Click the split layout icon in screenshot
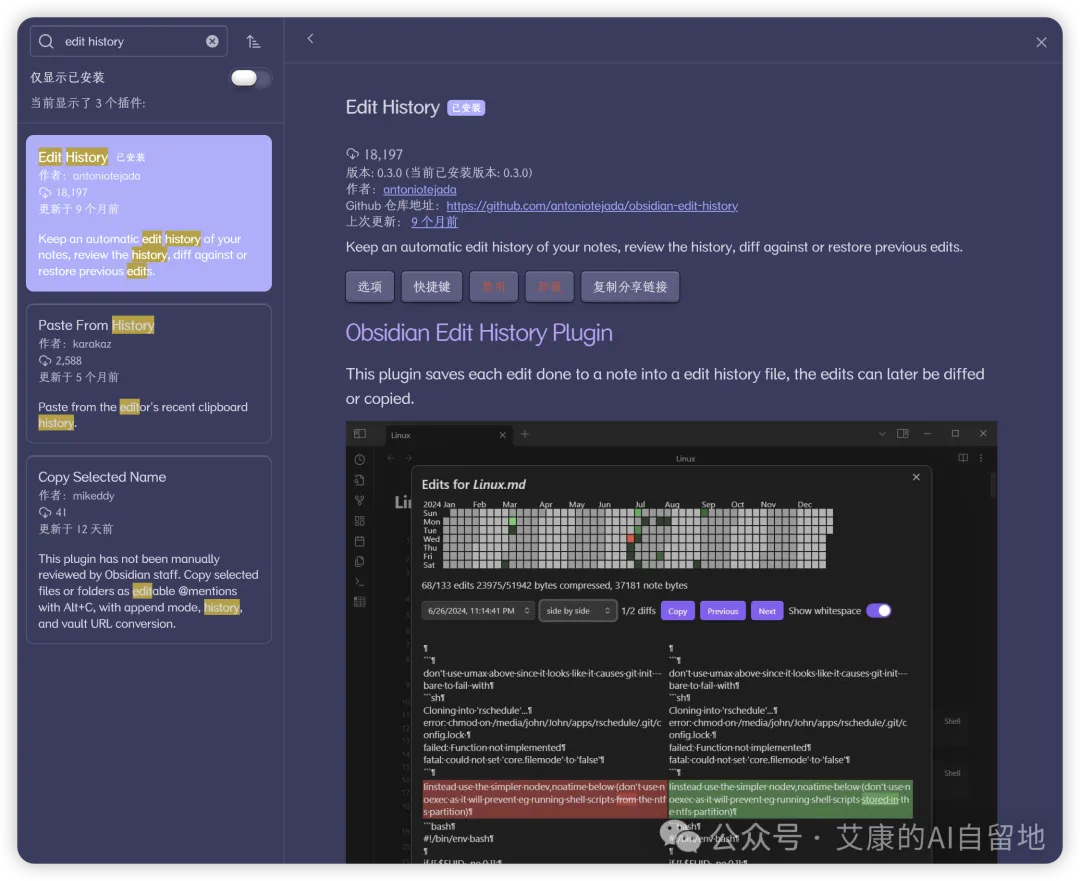 pos(902,434)
